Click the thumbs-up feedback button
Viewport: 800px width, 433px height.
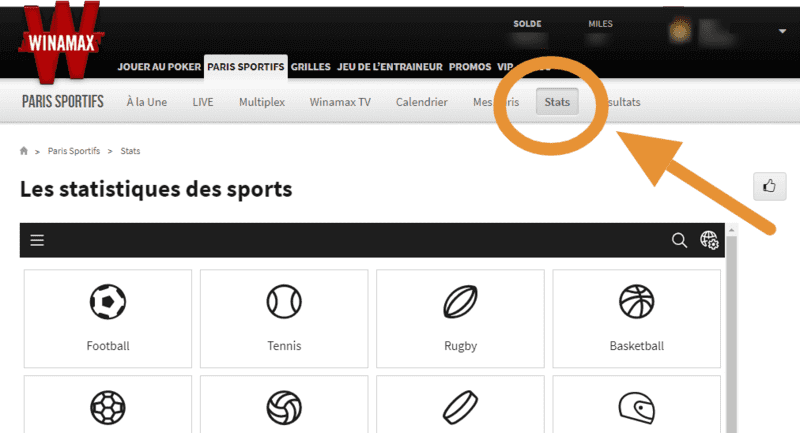pyautogui.click(x=769, y=186)
